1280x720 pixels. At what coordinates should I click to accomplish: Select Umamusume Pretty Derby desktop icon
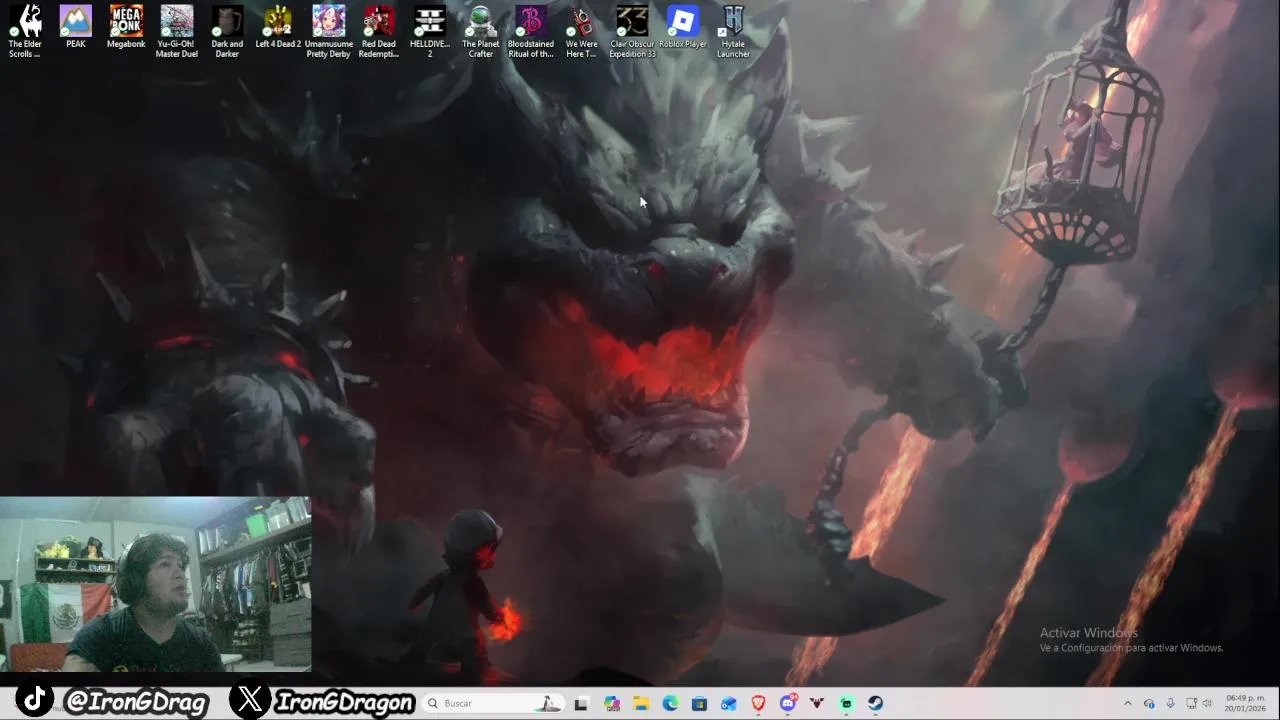point(329,31)
